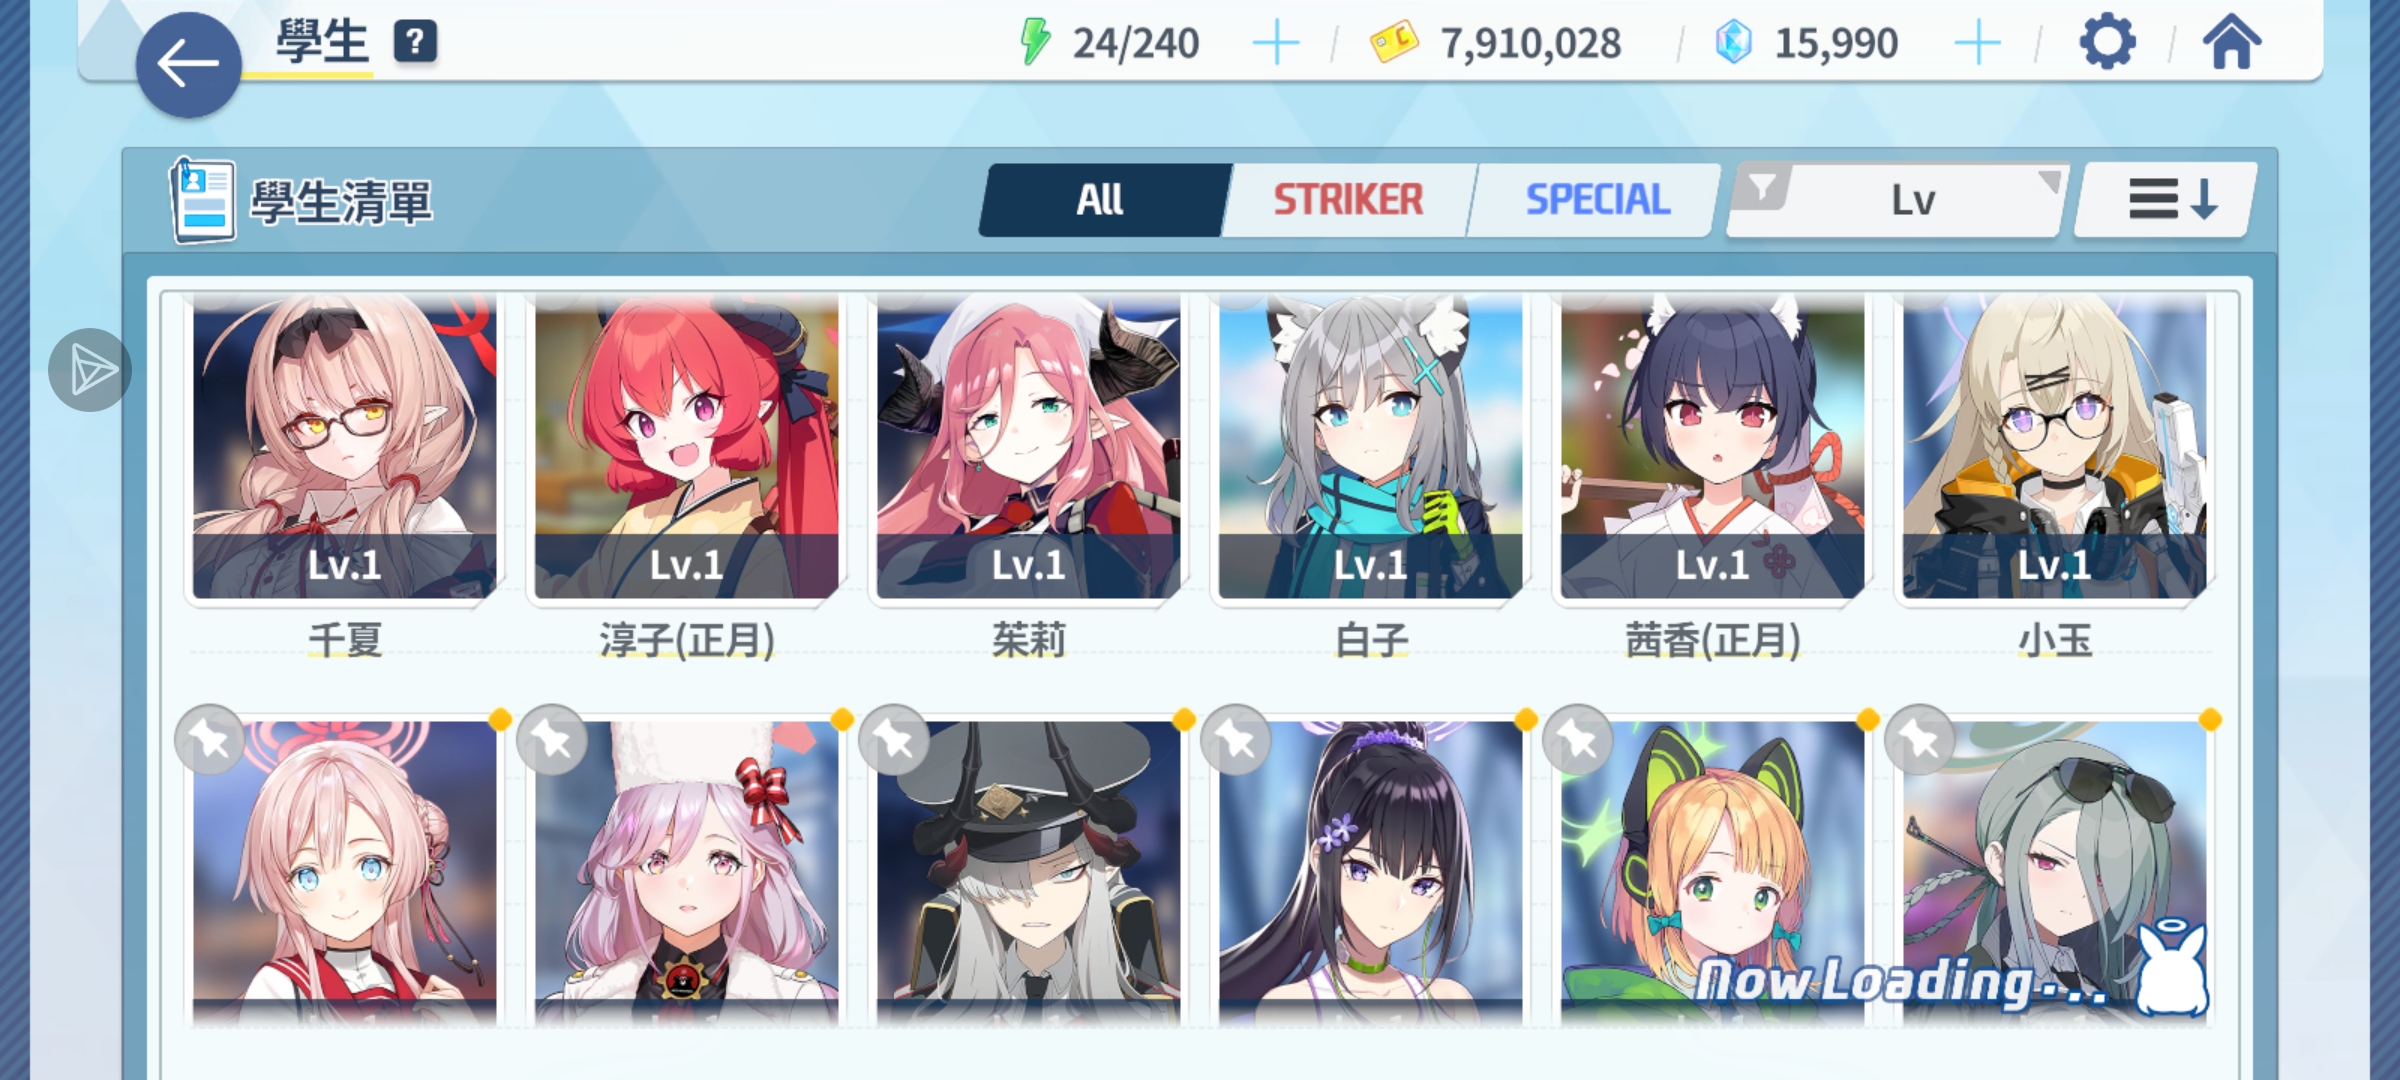Tap the blue gem currency icon
Screen dimensions: 2400x1080
[x=1733, y=43]
